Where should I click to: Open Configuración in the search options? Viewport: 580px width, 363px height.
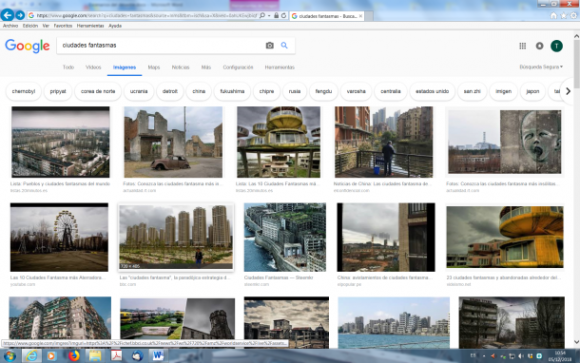click(238, 67)
